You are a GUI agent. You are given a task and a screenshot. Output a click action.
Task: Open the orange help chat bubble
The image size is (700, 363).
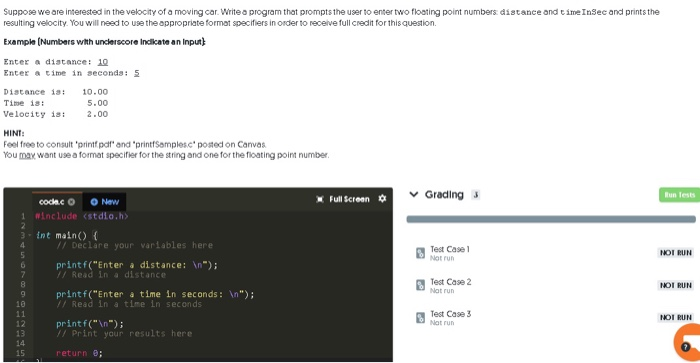click(687, 343)
